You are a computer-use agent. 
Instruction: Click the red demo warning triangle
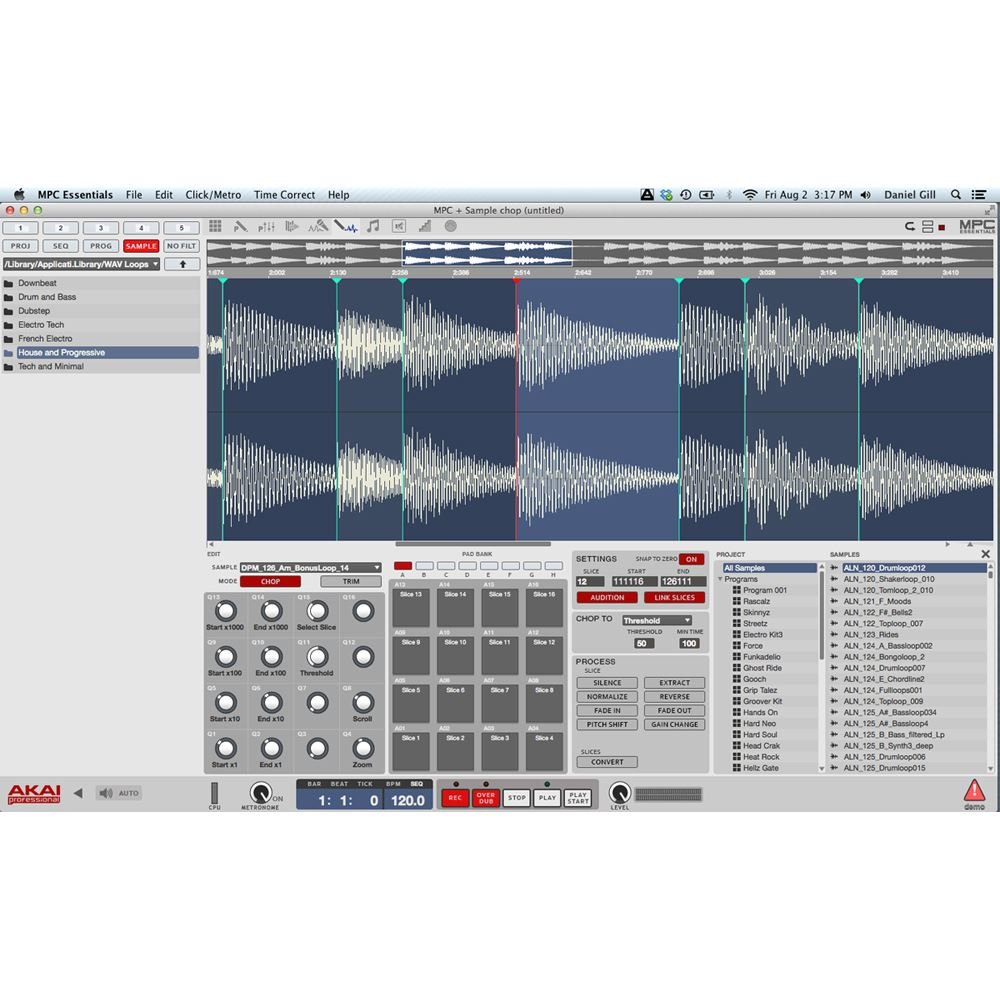pyautogui.click(x=973, y=790)
